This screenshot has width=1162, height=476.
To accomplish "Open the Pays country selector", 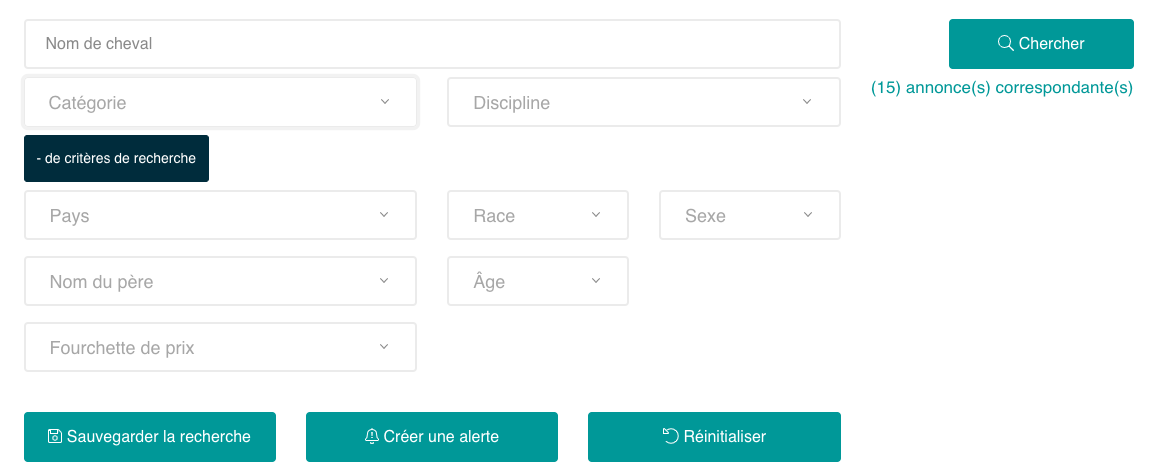I will point(220,216).
